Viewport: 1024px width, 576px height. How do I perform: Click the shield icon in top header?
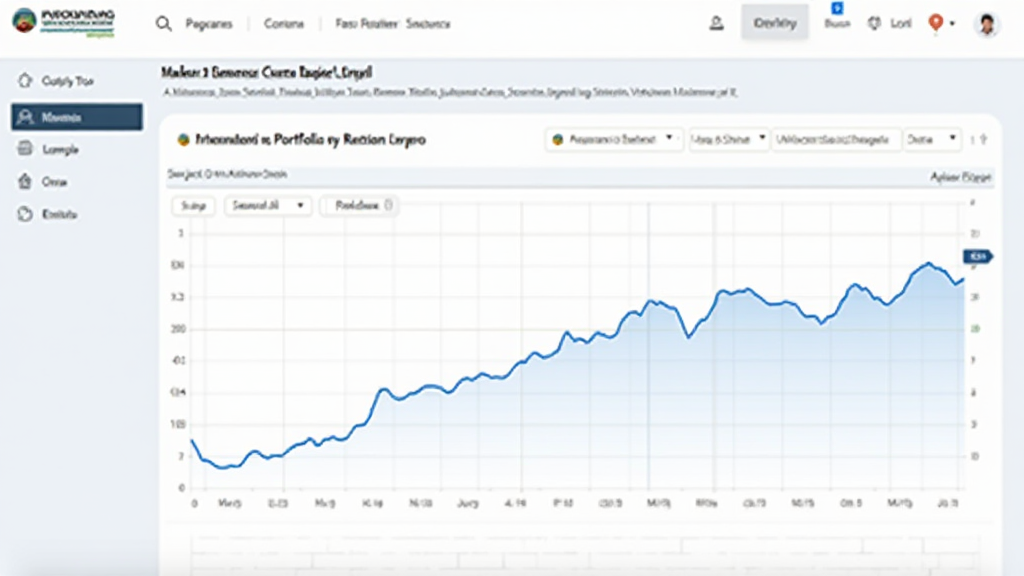873,24
